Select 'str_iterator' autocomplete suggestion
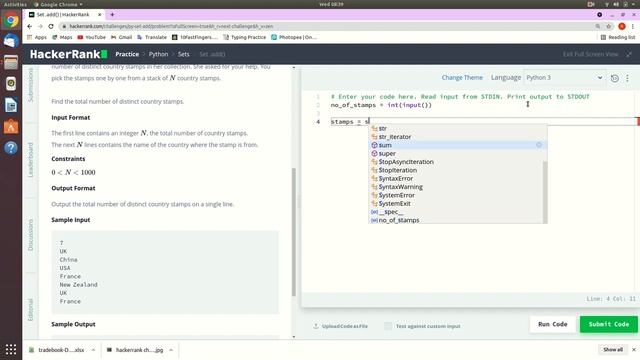 pos(457,137)
